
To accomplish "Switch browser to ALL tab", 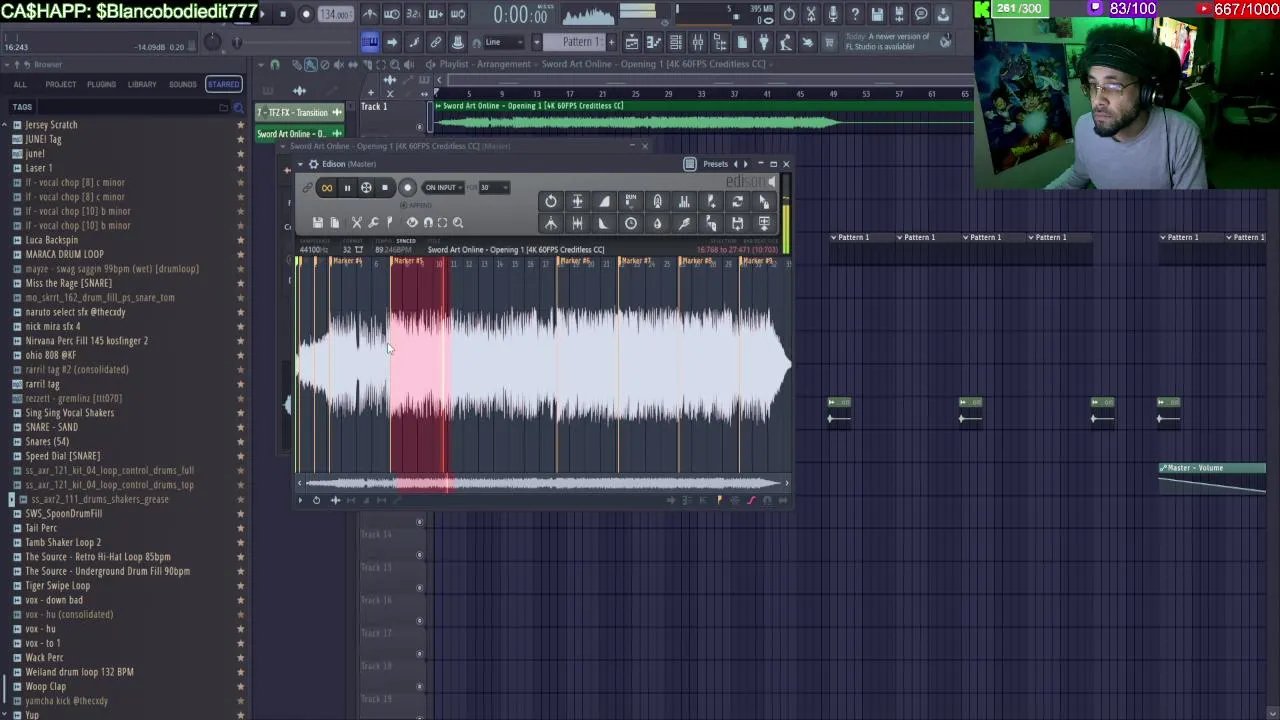I will point(20,85).
